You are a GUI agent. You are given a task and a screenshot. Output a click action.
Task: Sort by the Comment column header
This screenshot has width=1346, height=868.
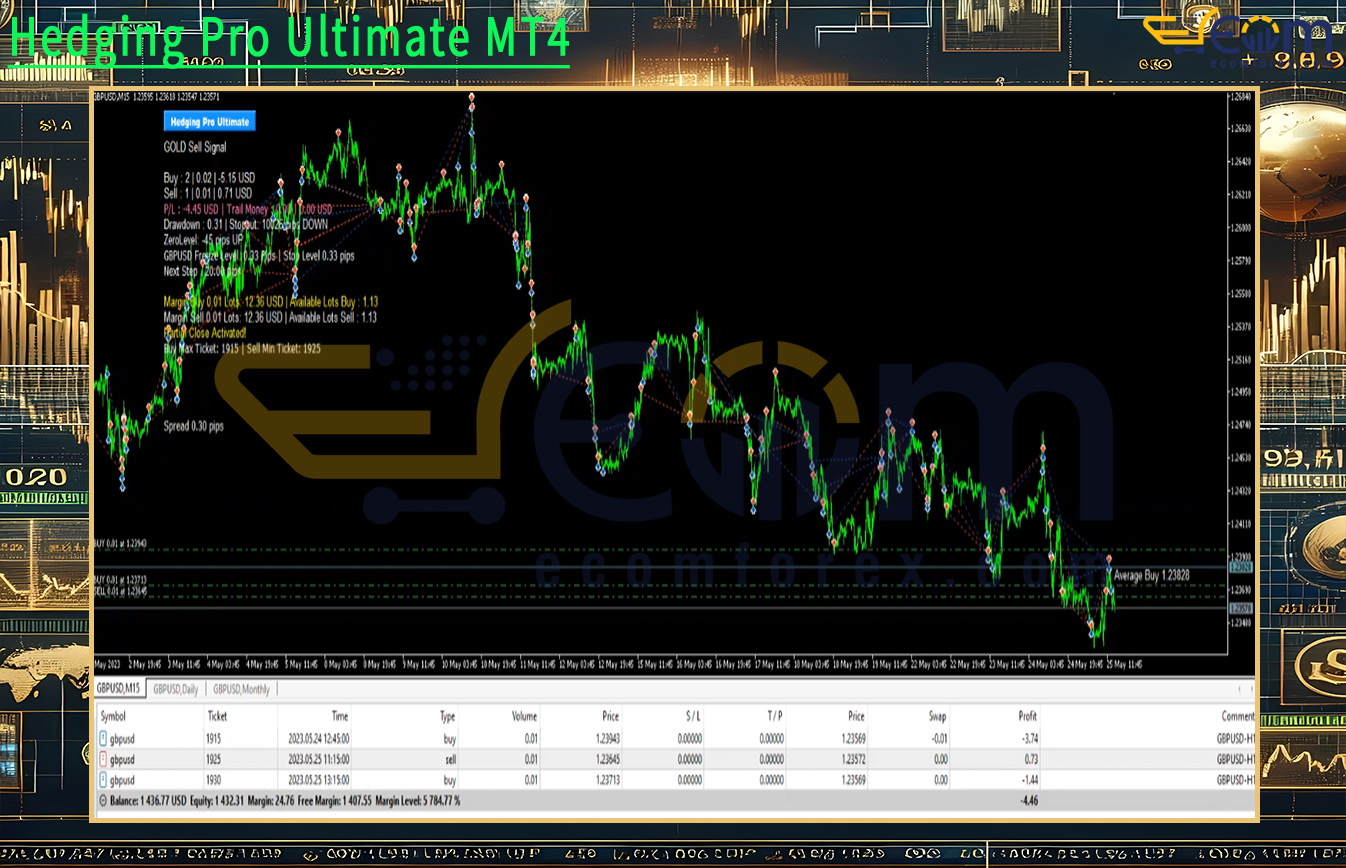[x=1238, y=716]
